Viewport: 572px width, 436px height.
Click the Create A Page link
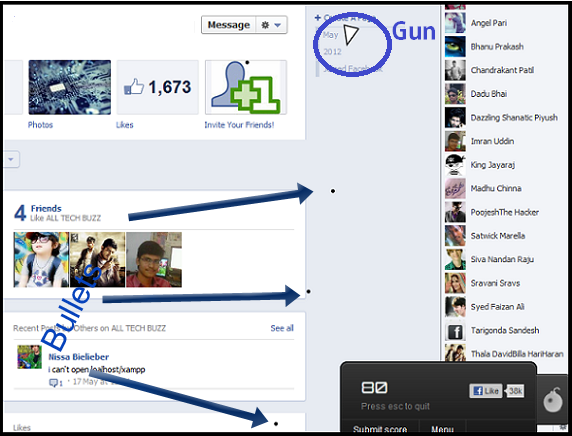345,18
